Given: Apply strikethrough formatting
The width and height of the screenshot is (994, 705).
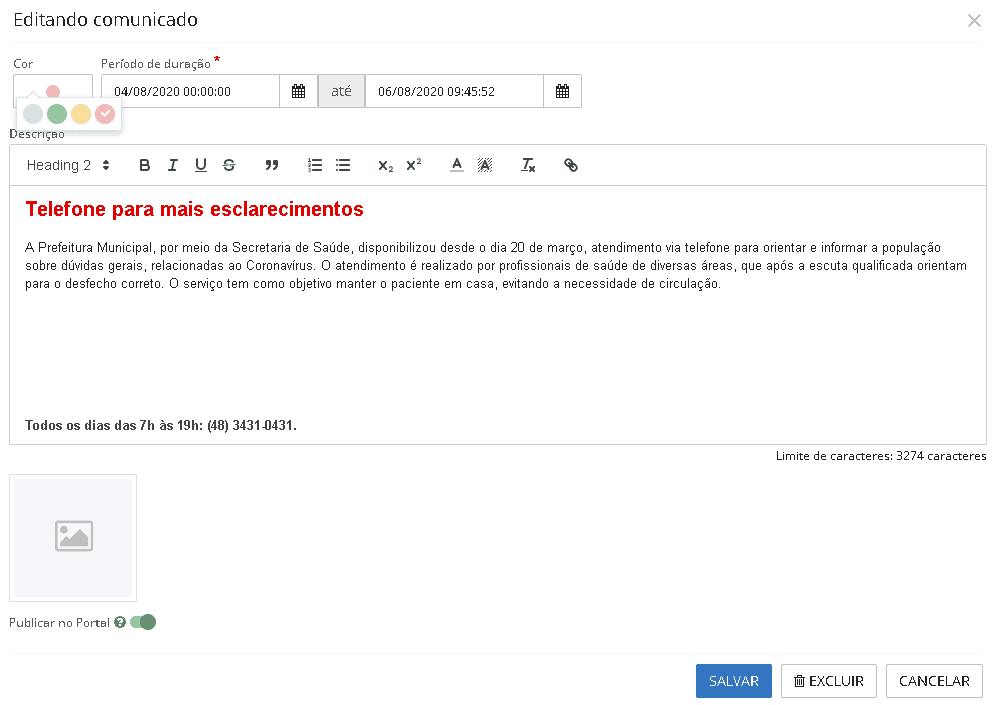Looking at the screenshot, I should 229,165.
